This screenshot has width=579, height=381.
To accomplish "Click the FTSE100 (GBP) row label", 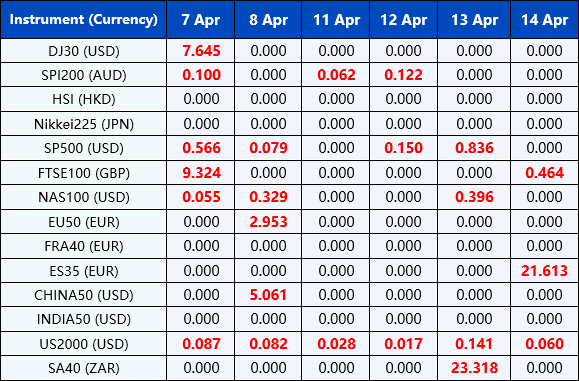I will tap(84, 173).
